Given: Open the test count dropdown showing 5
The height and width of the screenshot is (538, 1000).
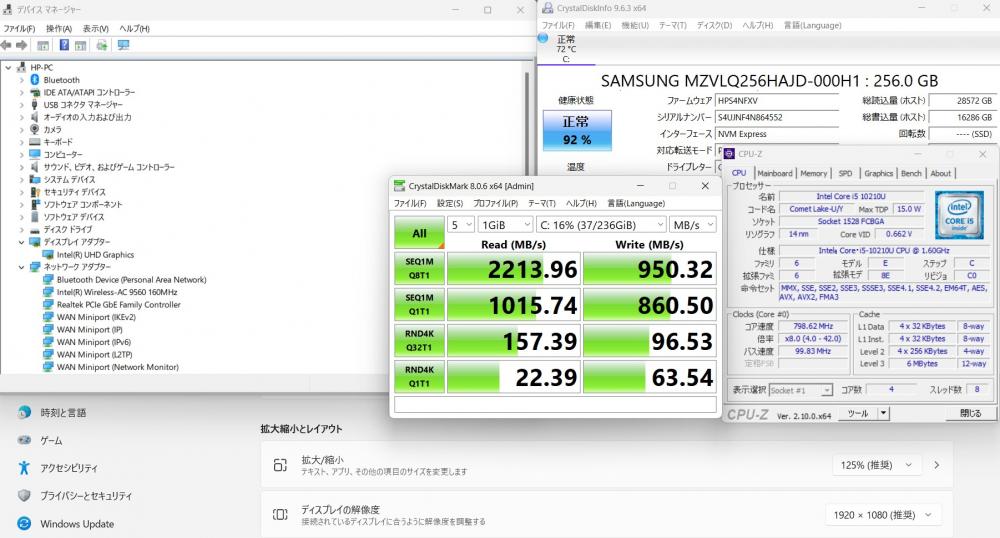Looking at the screenshot, I should (461, 225).
